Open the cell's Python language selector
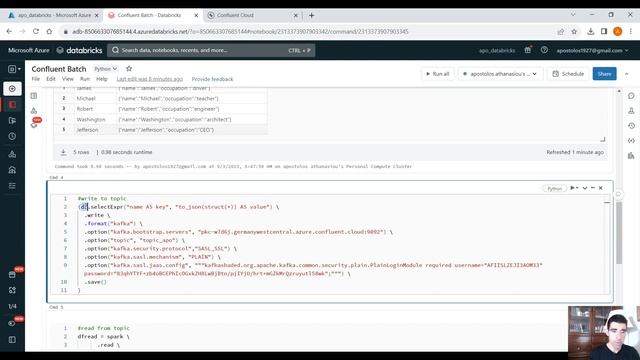Image resolution: width=640 pixels, height=360 pixels. (x=554, y=188)
